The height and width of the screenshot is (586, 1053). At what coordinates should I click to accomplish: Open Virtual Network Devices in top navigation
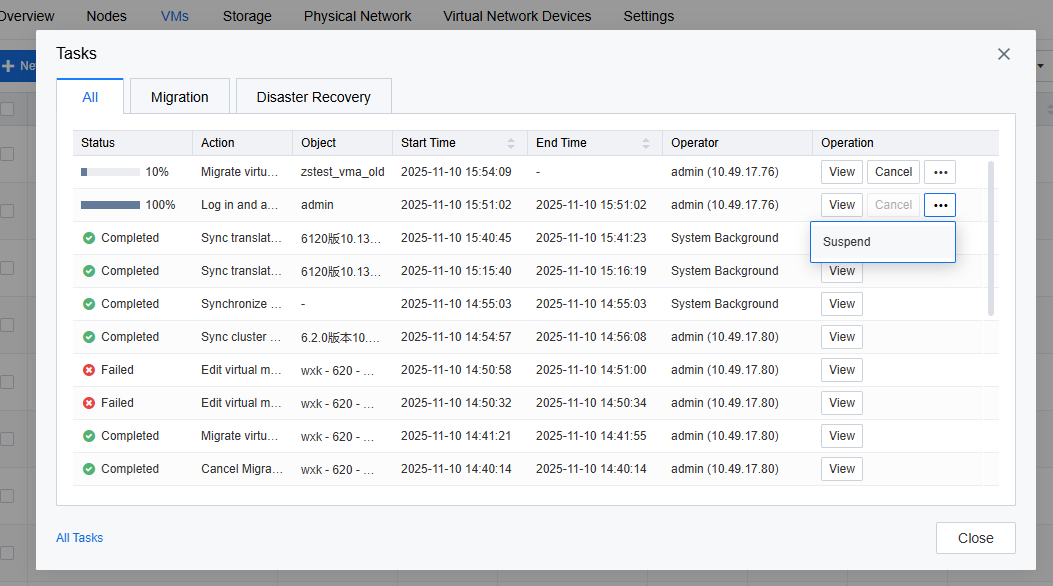coord(517,16)
